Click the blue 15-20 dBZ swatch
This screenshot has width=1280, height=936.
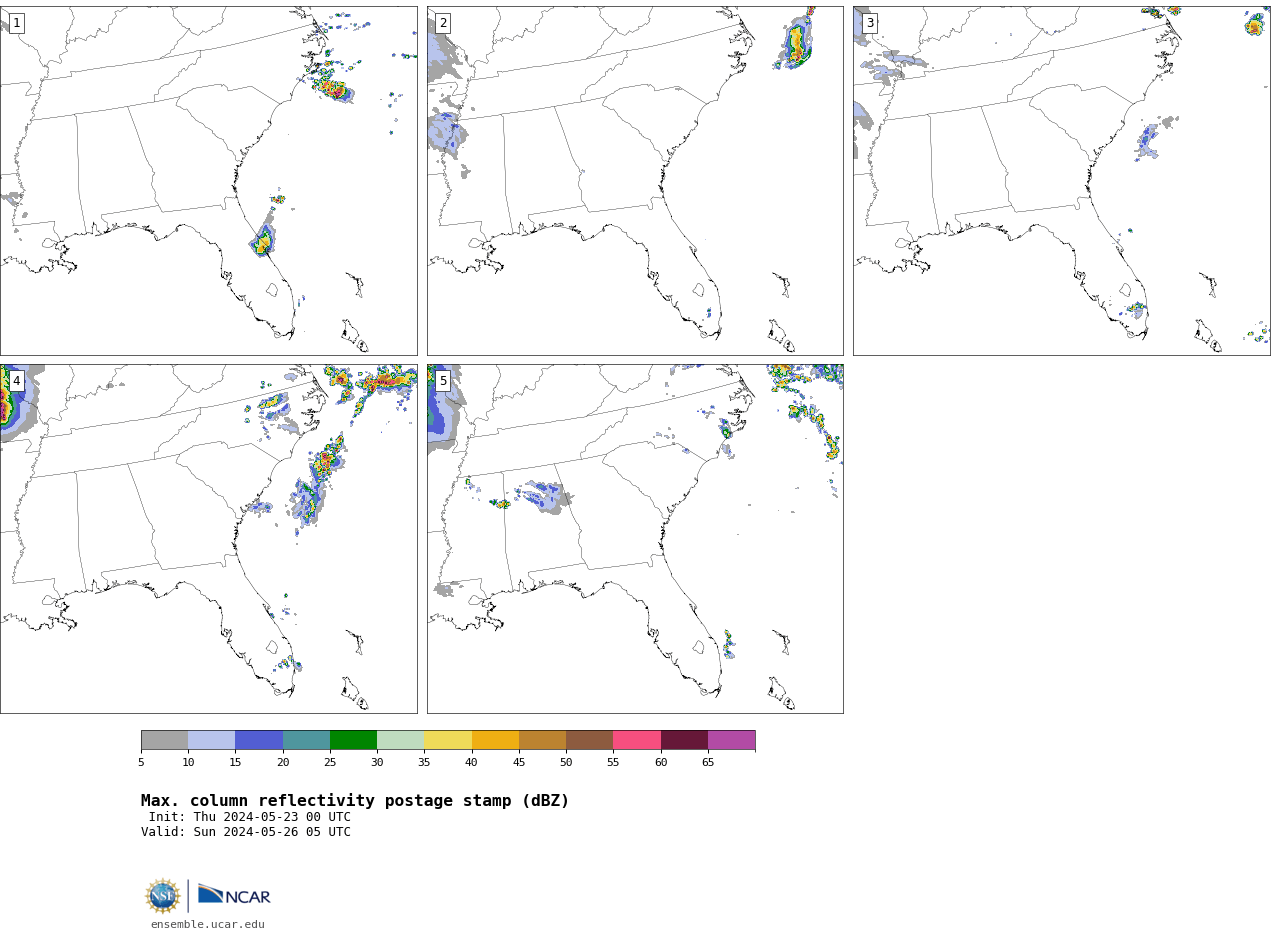point(259,740)
